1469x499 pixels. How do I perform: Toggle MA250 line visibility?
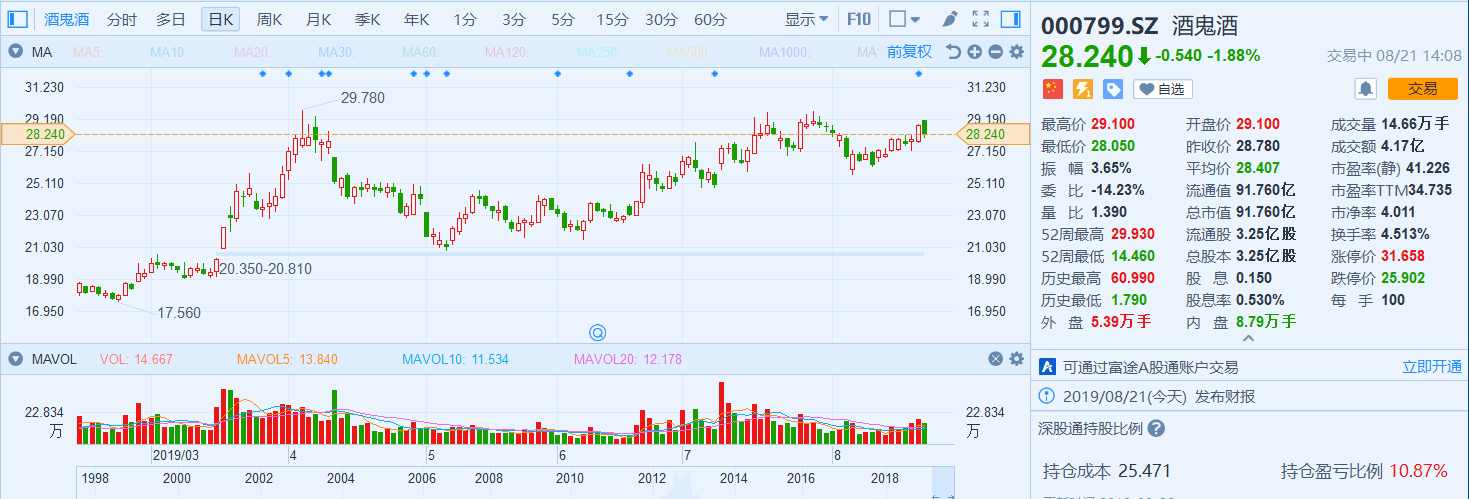(597, 52)
